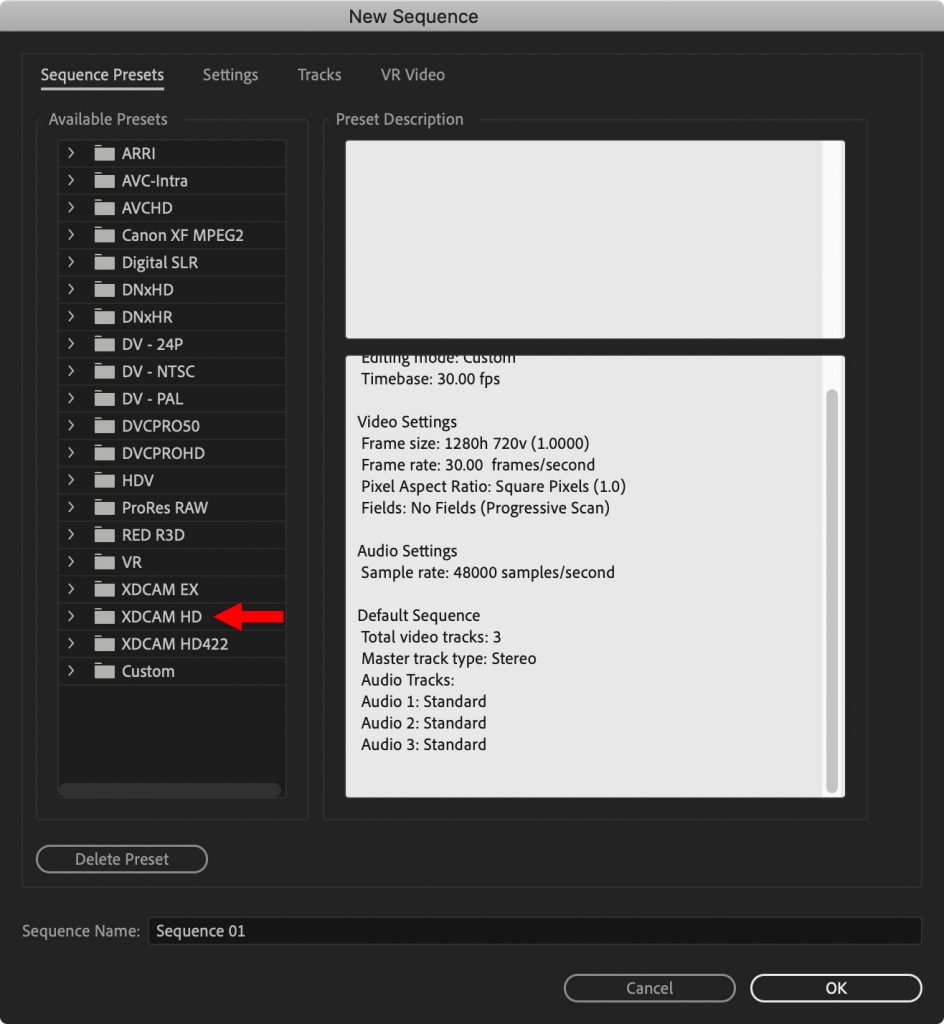
Task: Click the DV - NTSC folder icon
Action: point(104,372)
